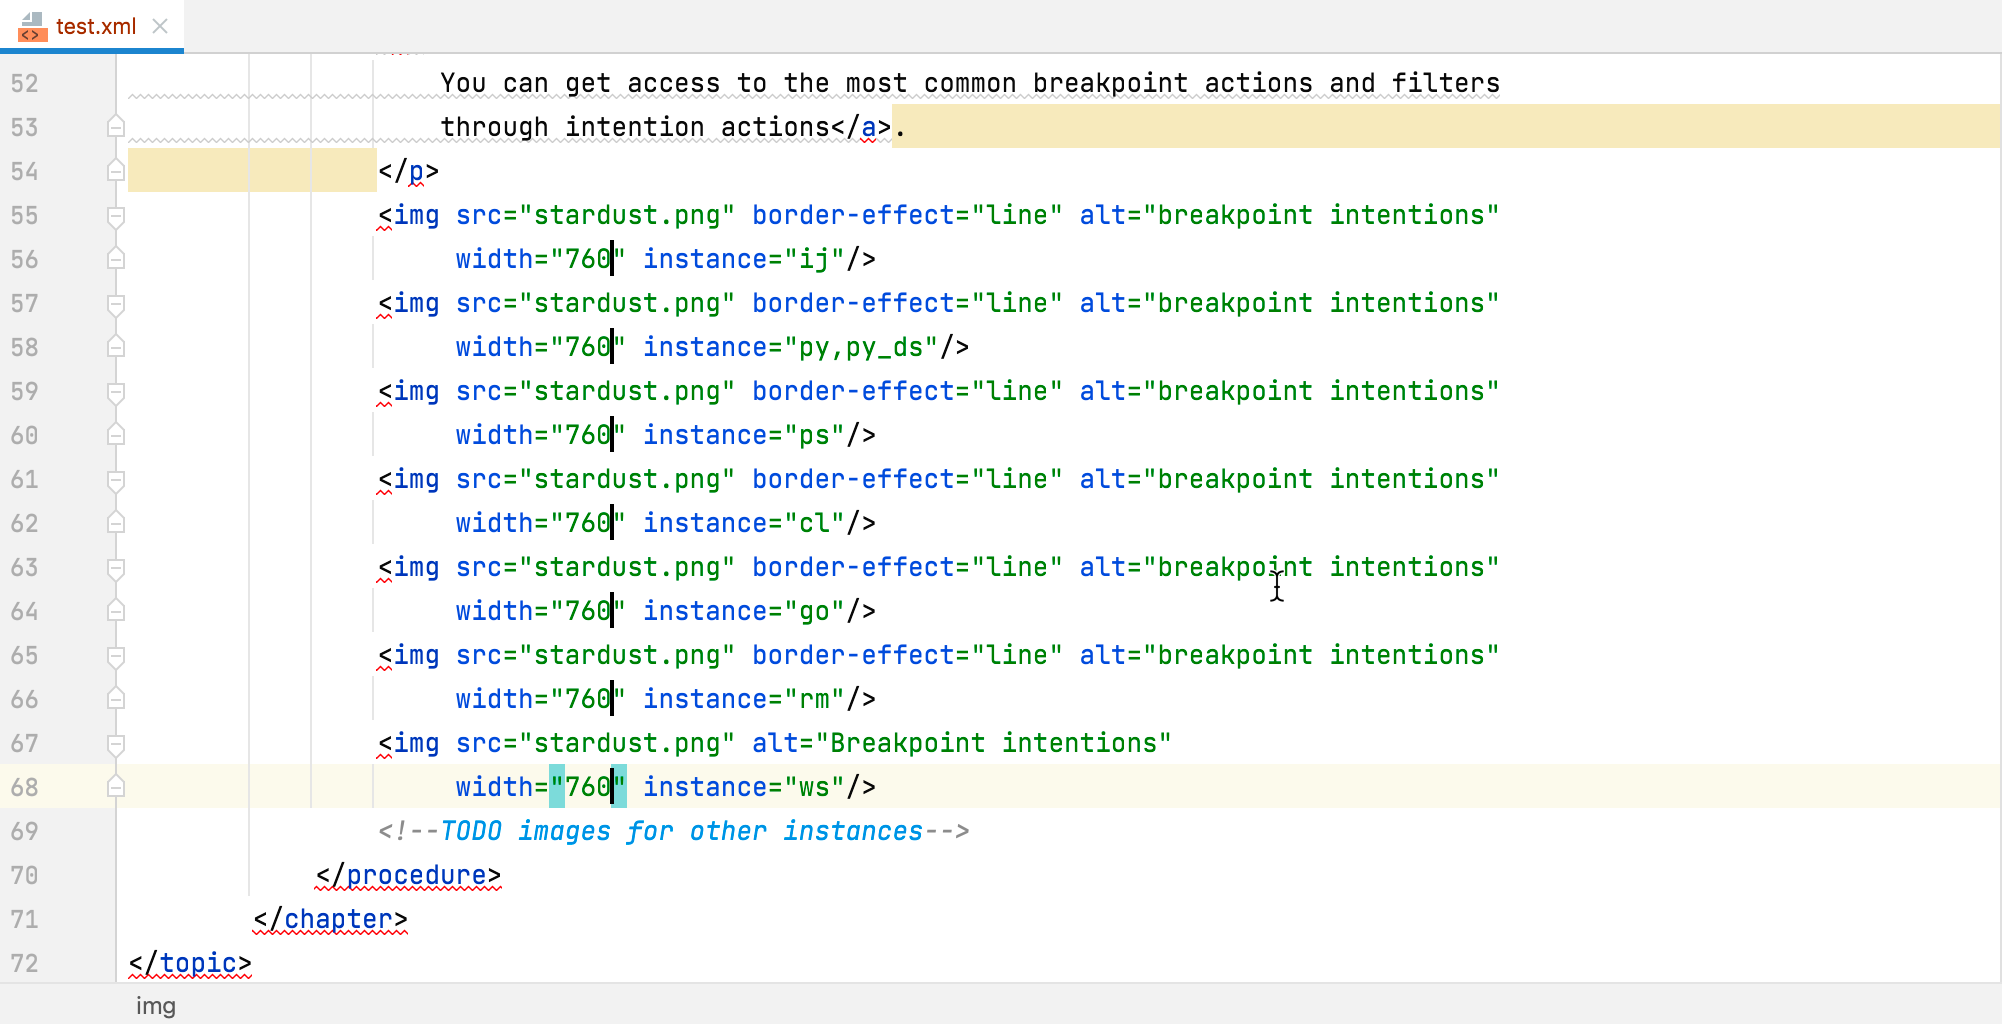2002x1024 pixels.
Task: Click the "py,py_ds" instance value
Action: coord(860,348)
